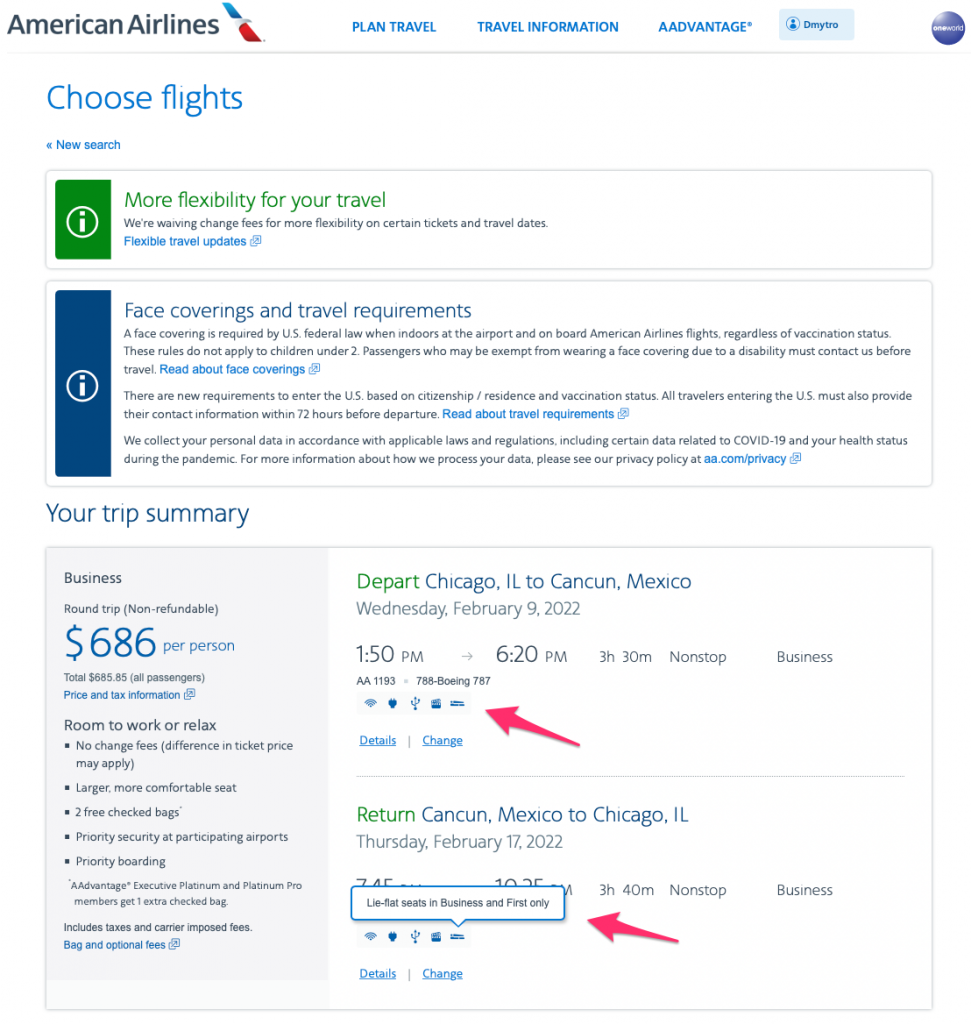Go back via New search link
Viewport: 971px width, 1024px height.
coord(84,145)
